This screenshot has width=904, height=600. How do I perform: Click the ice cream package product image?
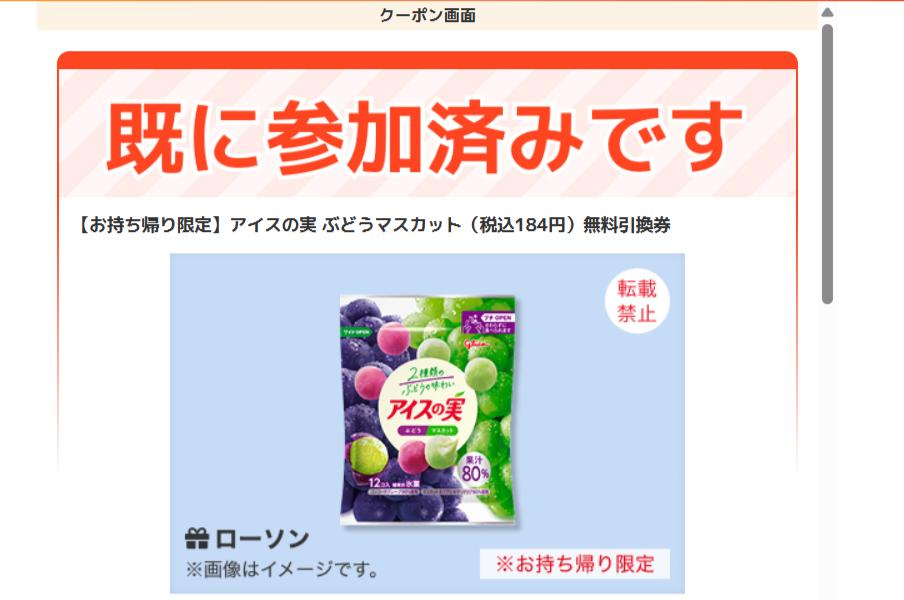427,410
